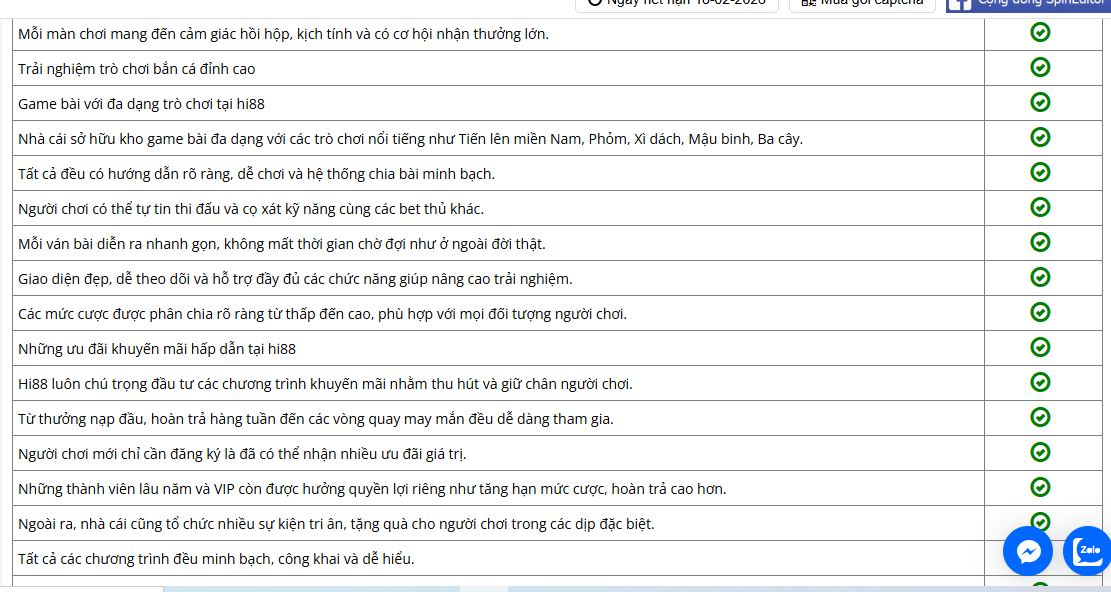Click the green check icon for 'Mỗi màn chơi mang đến' row

[1039, 33]
